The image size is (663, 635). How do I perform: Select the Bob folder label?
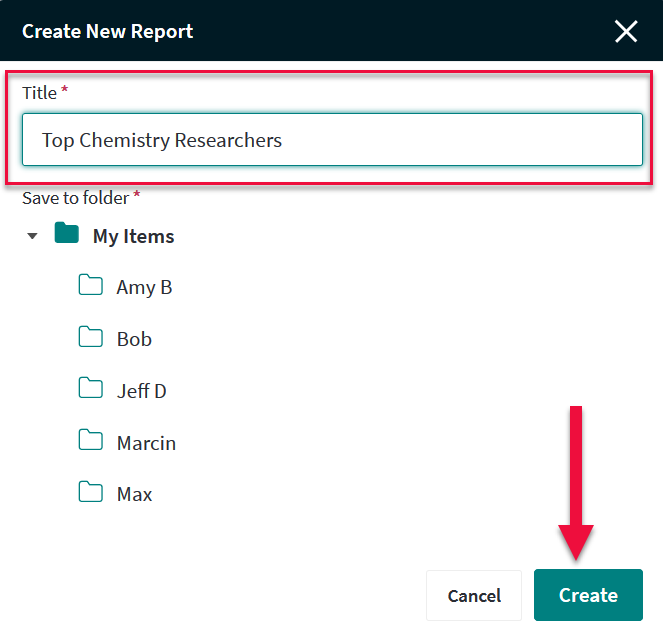point(134,339)
